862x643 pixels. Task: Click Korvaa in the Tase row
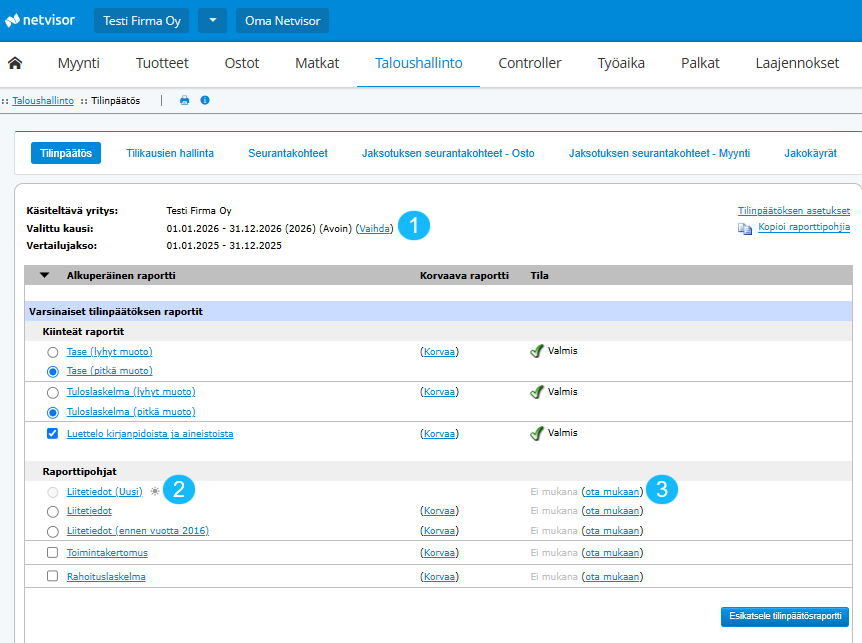pyautogui.click(x=439, y=352)
